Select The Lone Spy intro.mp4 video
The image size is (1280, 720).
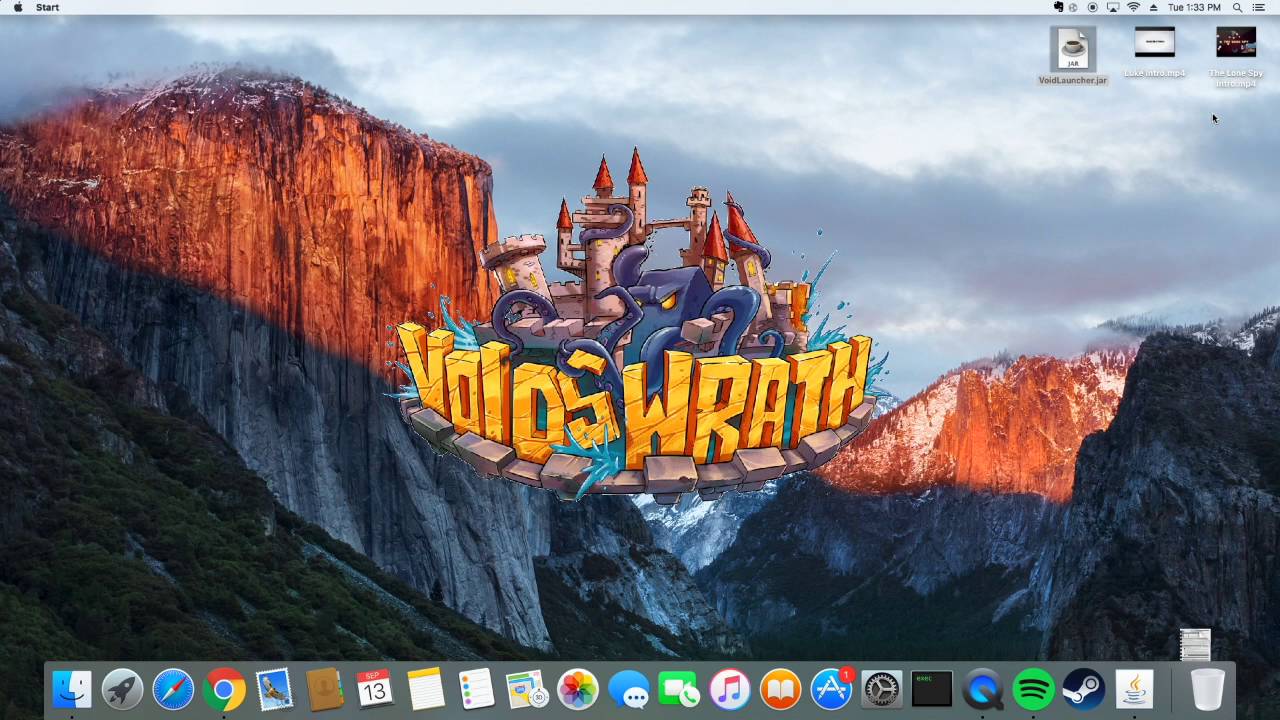[x=1236, y=57]
